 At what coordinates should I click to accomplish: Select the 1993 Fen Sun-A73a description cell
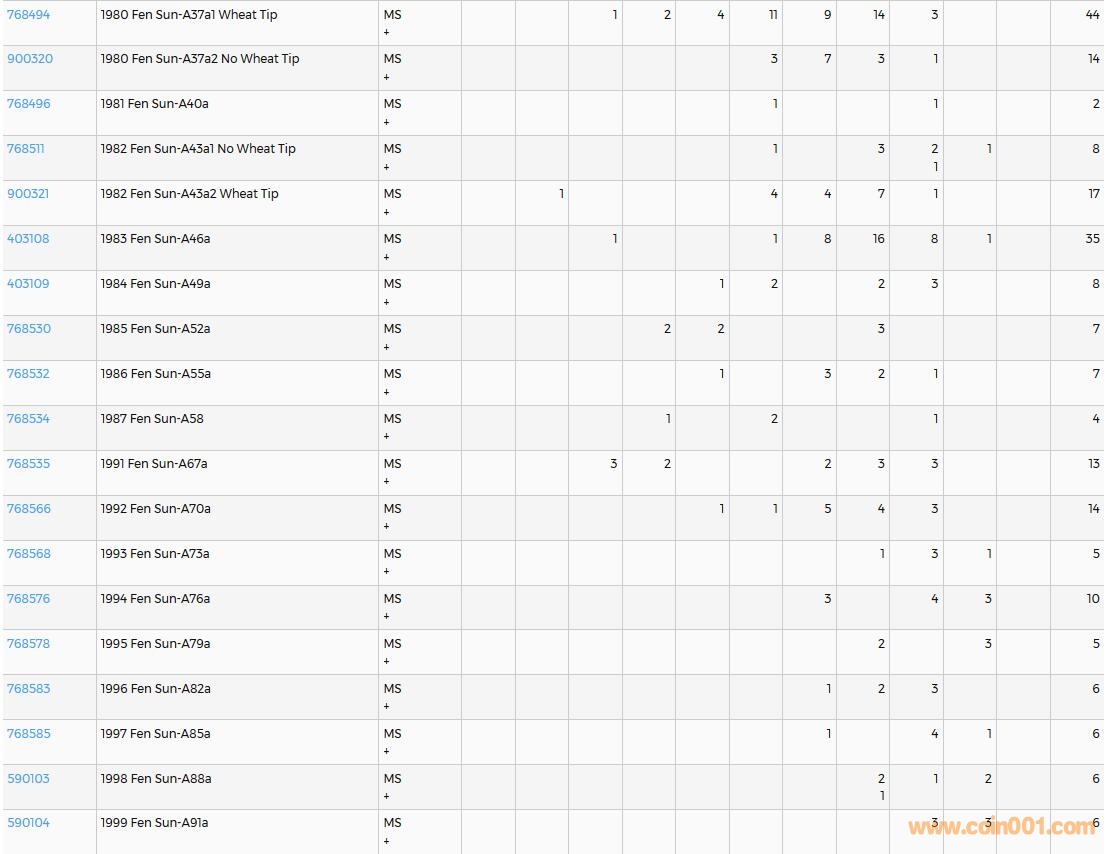155,554
